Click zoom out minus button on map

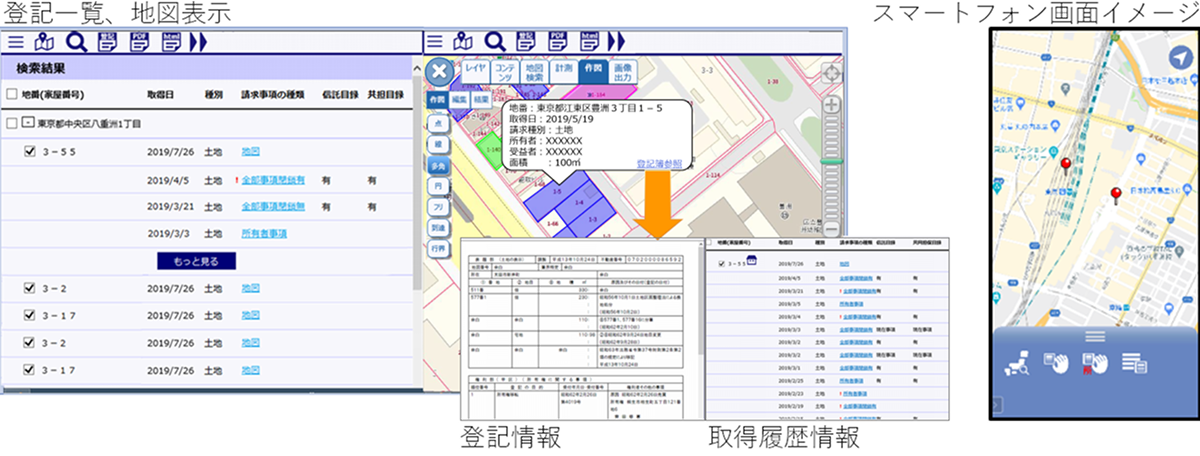(x=830, y=228)
